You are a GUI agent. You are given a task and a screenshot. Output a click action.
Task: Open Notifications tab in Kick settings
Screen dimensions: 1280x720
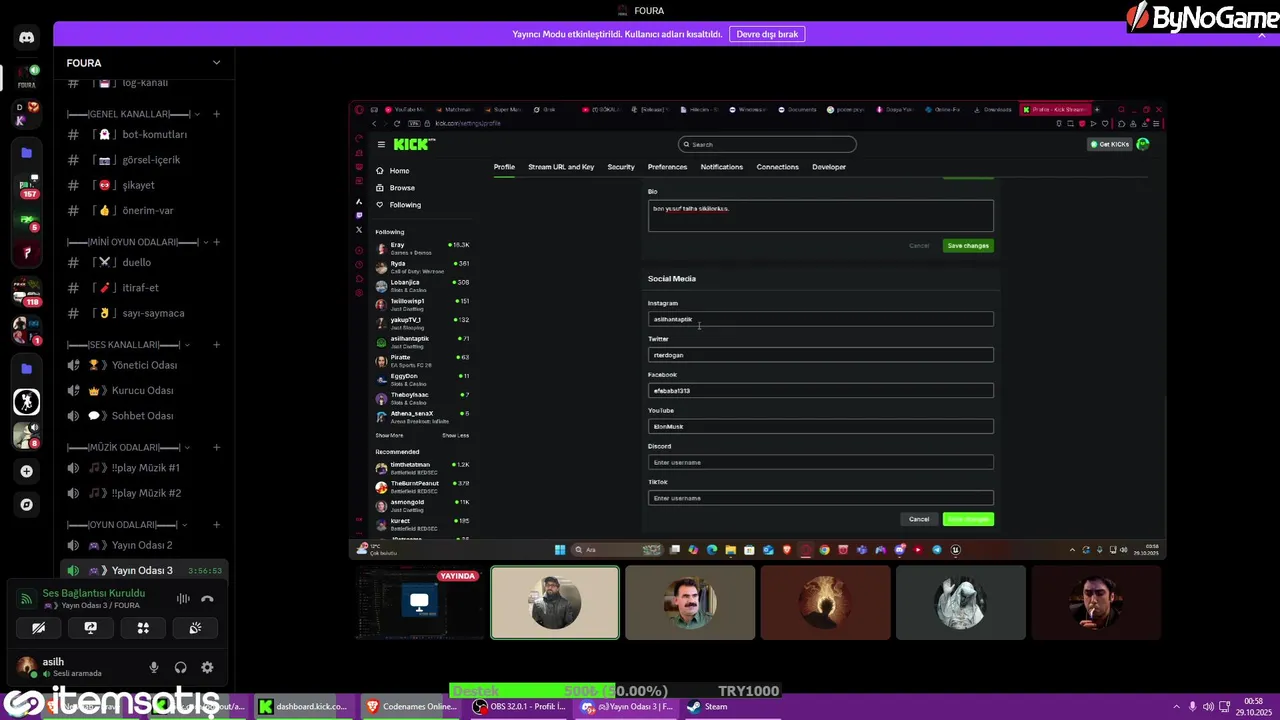[x=722, y=167]
